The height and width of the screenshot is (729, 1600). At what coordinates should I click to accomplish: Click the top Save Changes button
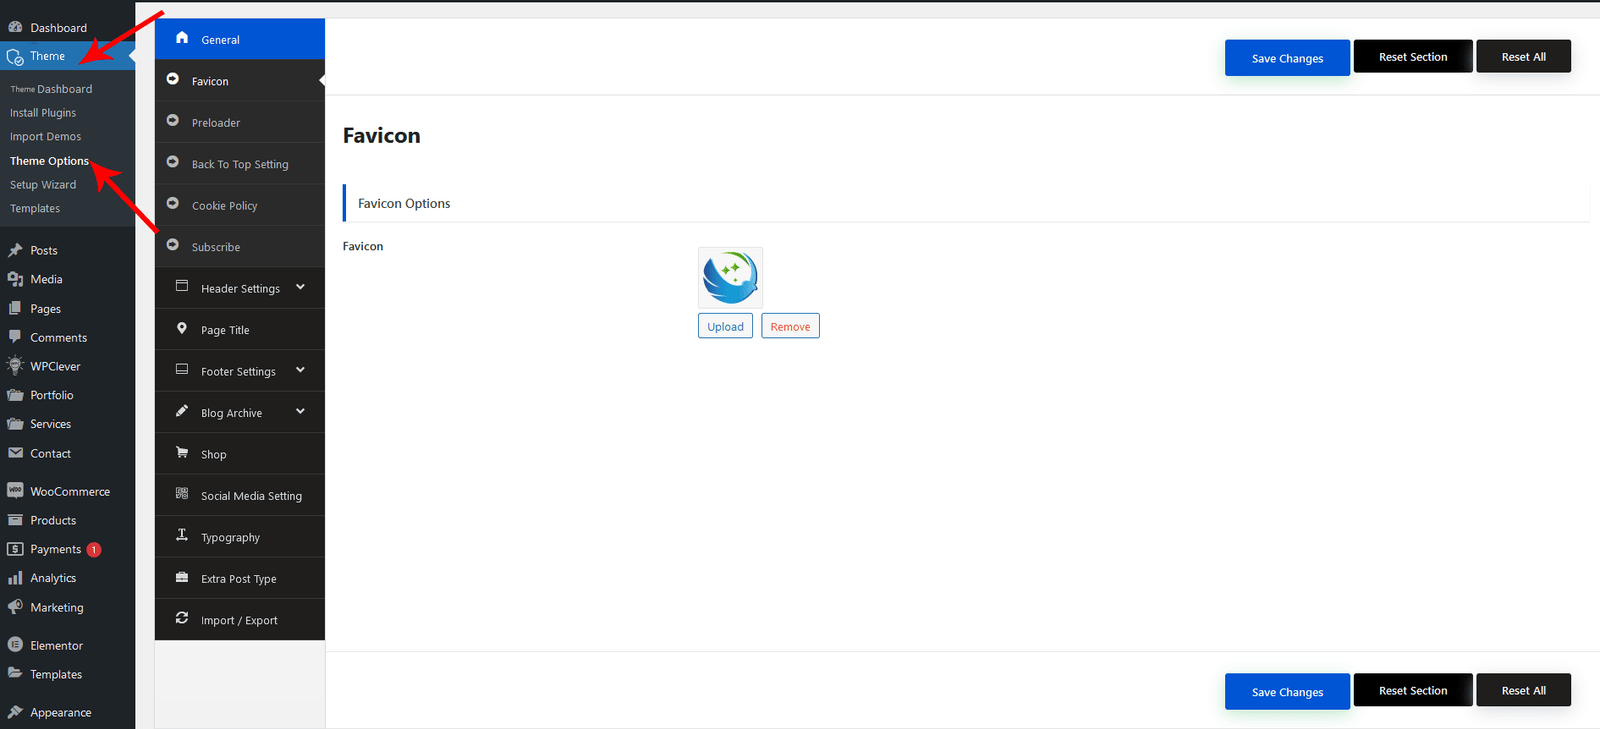[1287, 58]
